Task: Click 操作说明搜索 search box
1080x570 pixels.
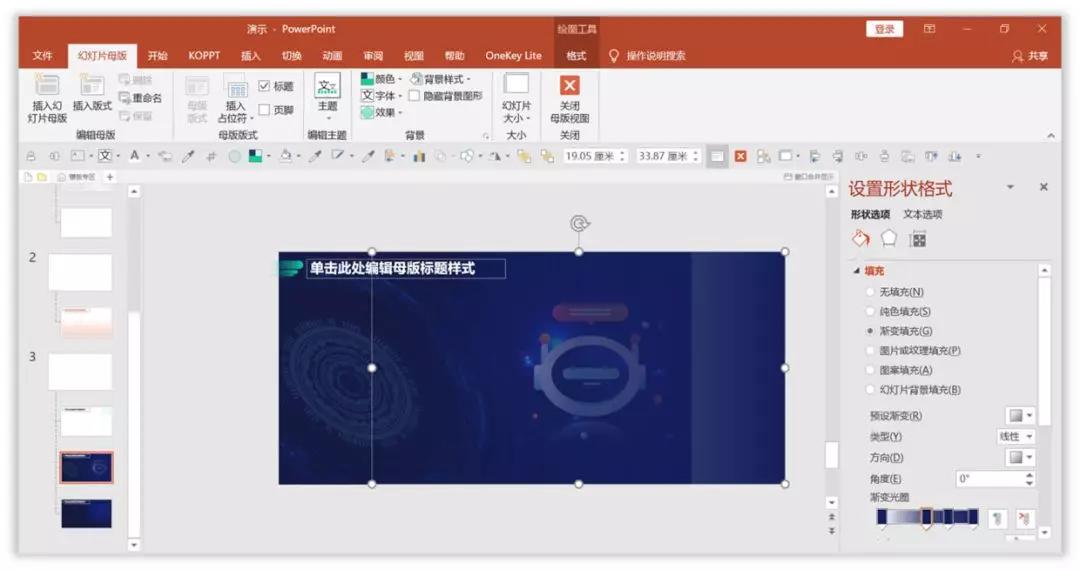Action: (x=647, y=56)
